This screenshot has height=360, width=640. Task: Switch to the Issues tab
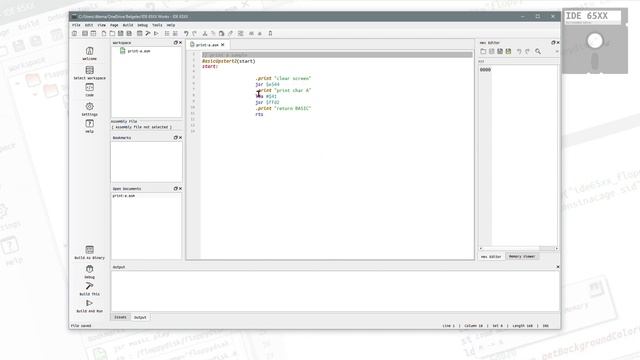click(120, 317)
